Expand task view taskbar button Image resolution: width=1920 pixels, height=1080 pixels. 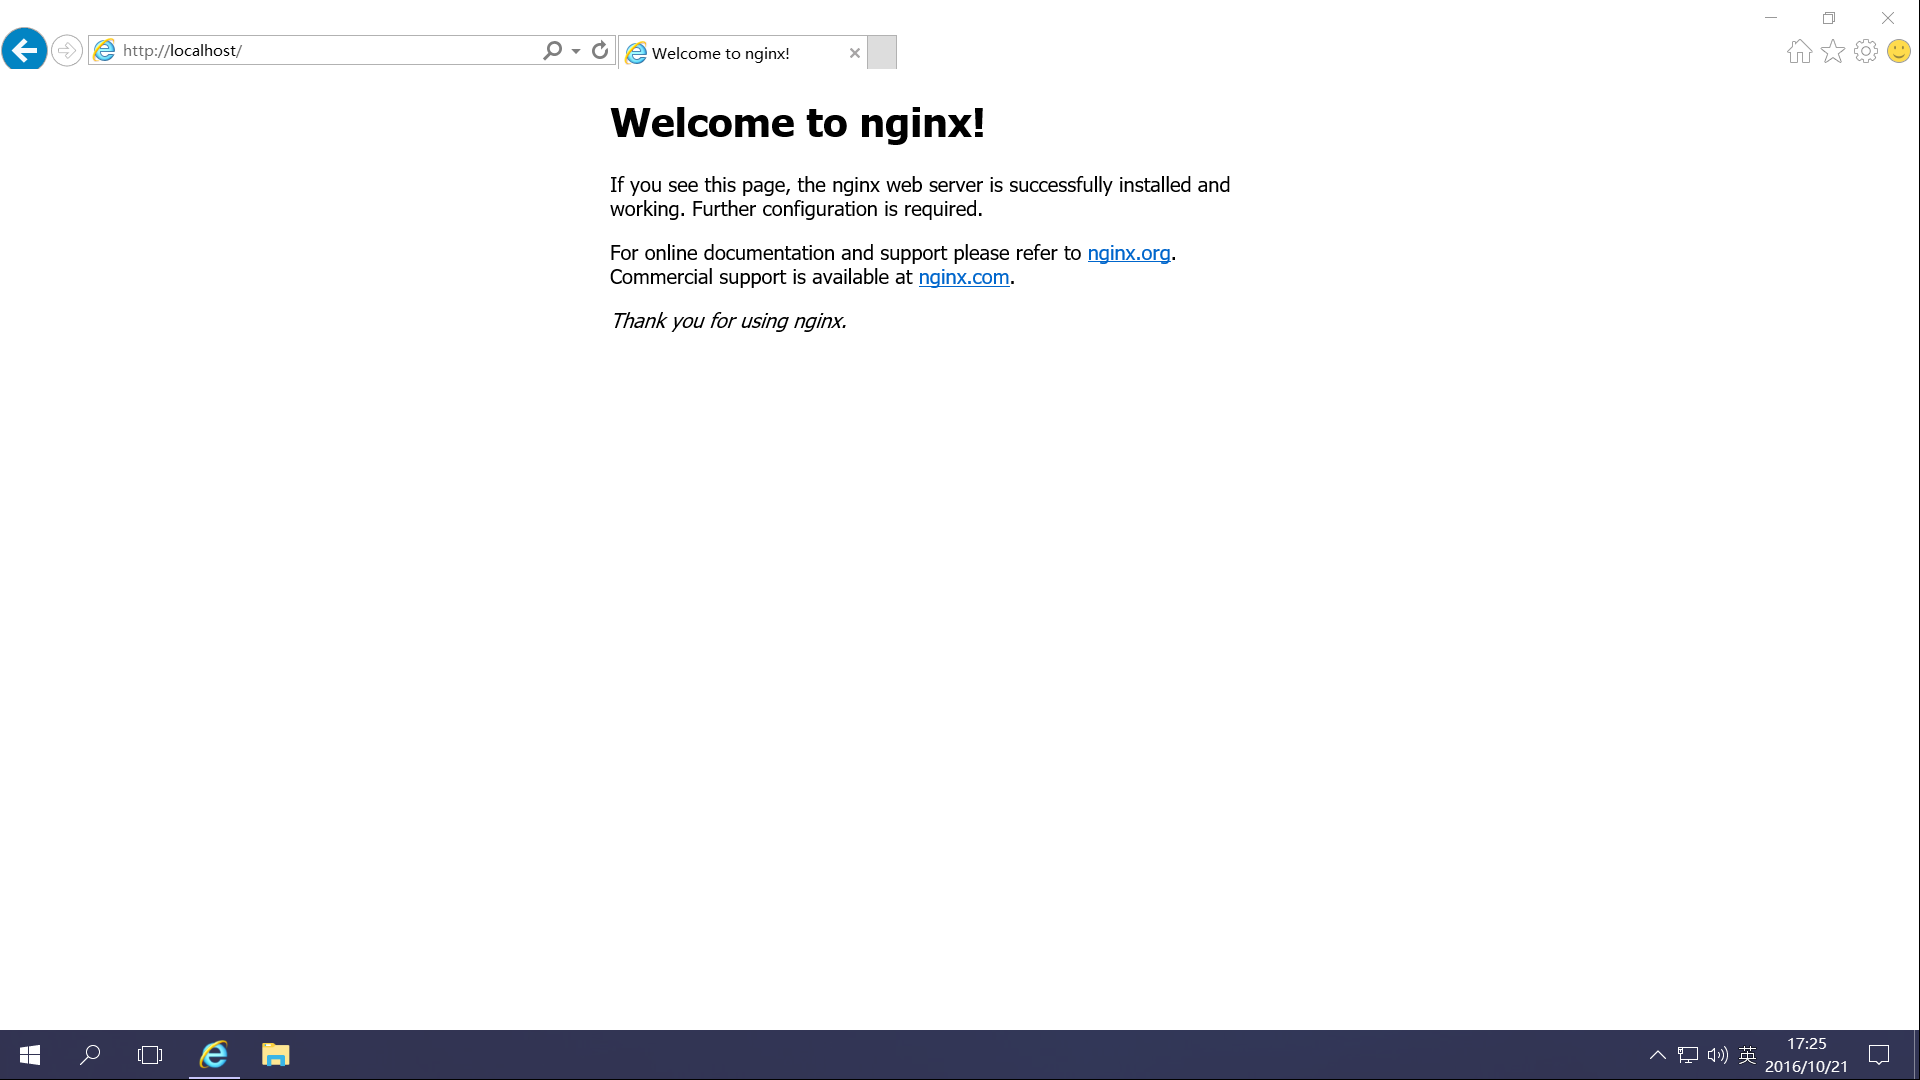tap(150, 1054)
